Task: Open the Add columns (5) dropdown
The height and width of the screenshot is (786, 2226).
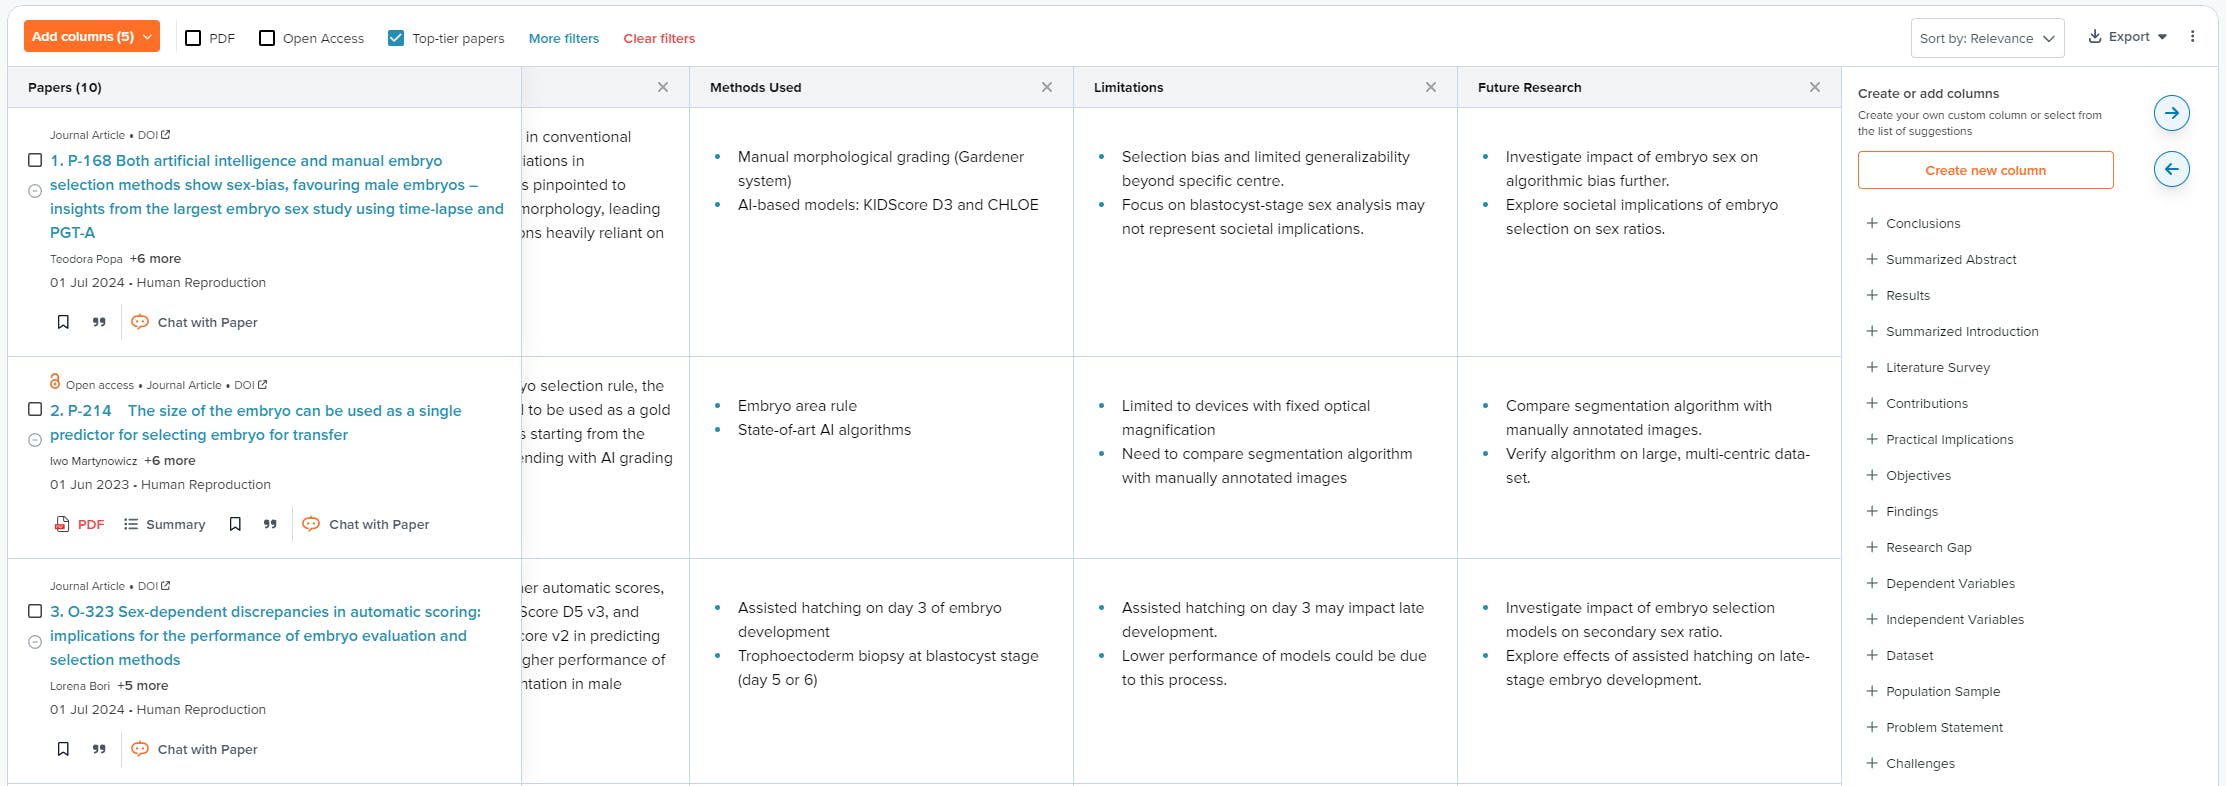Action: click(92, 37)
